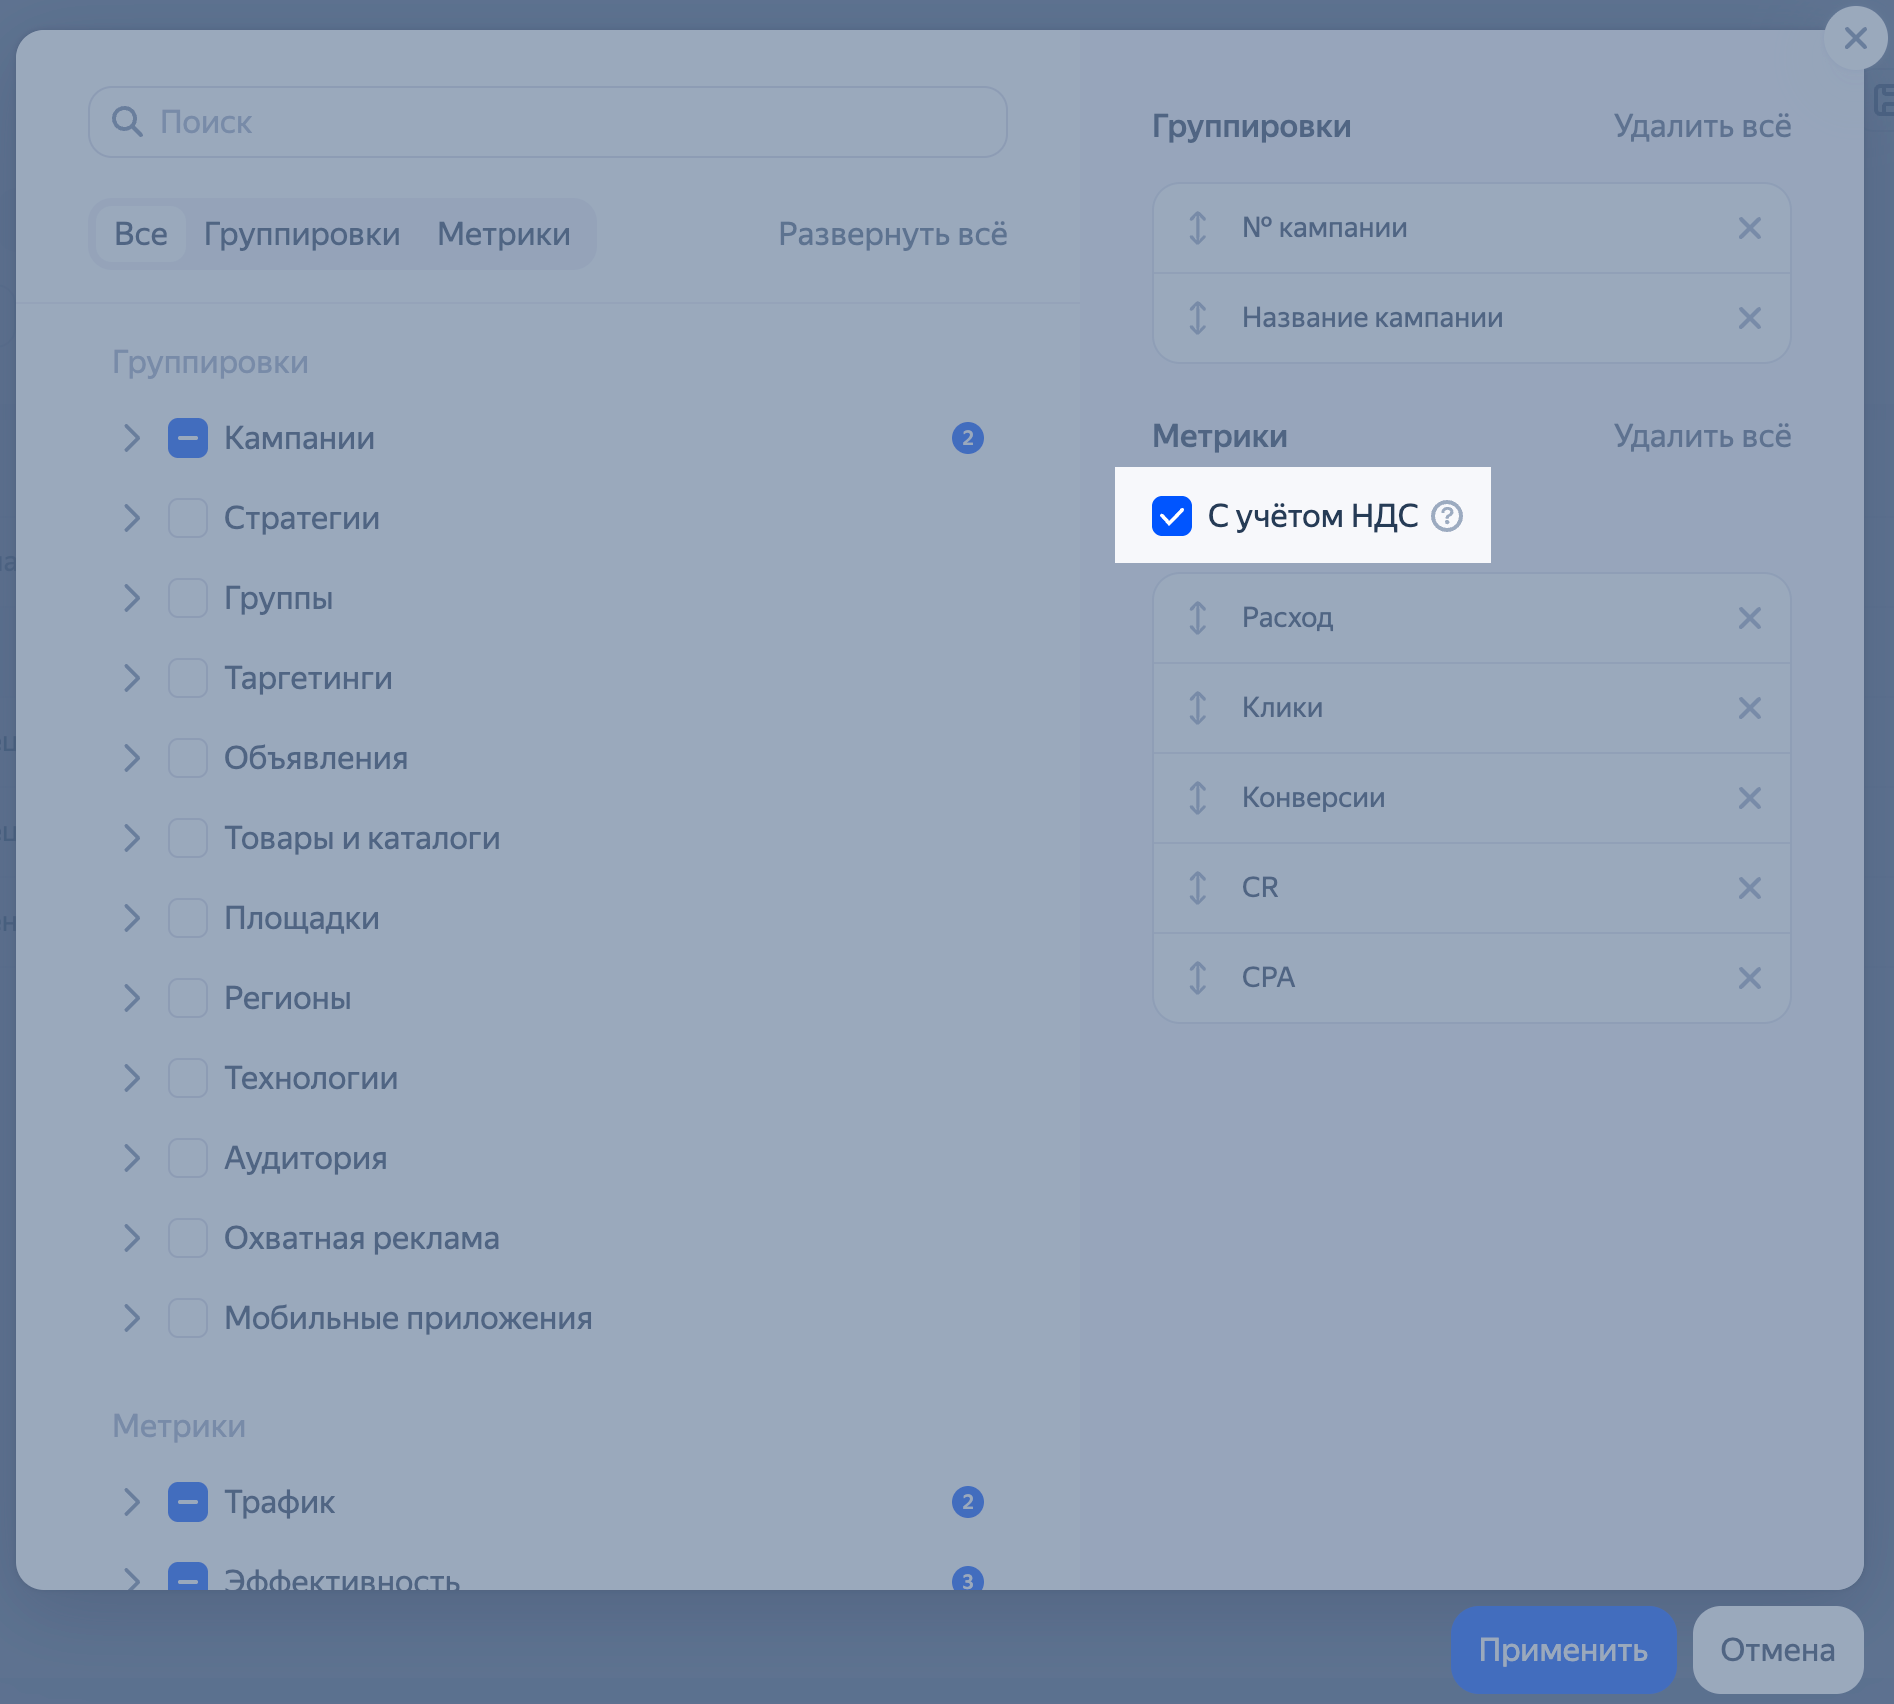1894x1704 pixels.
Task: Click Отмена button
Action: coord(1777,1650)
